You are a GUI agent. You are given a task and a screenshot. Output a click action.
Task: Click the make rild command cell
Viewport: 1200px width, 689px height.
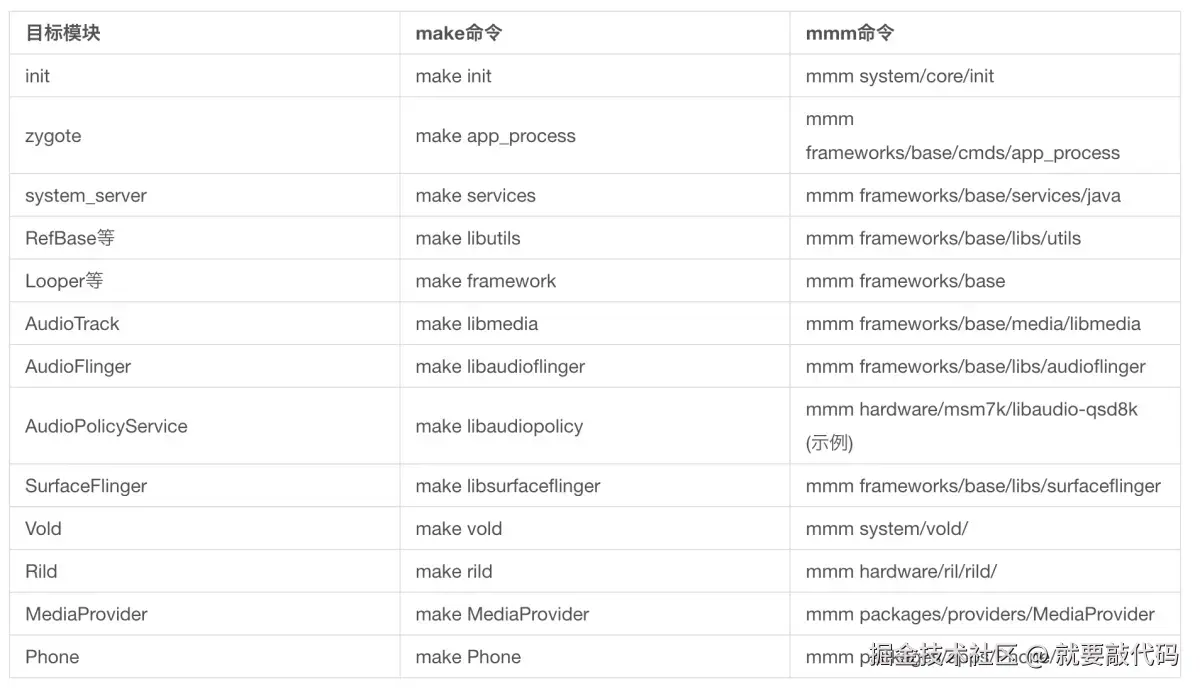click(x=454, y=572)
